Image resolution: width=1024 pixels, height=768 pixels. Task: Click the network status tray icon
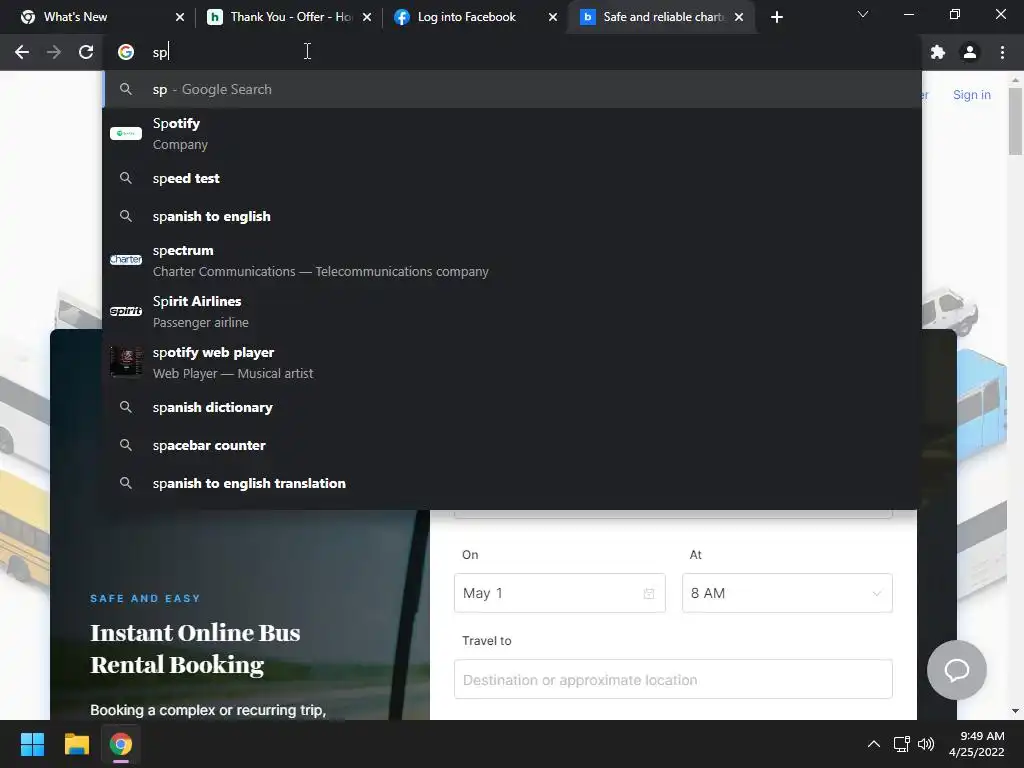pyautogui.click(x=902, y=744)
